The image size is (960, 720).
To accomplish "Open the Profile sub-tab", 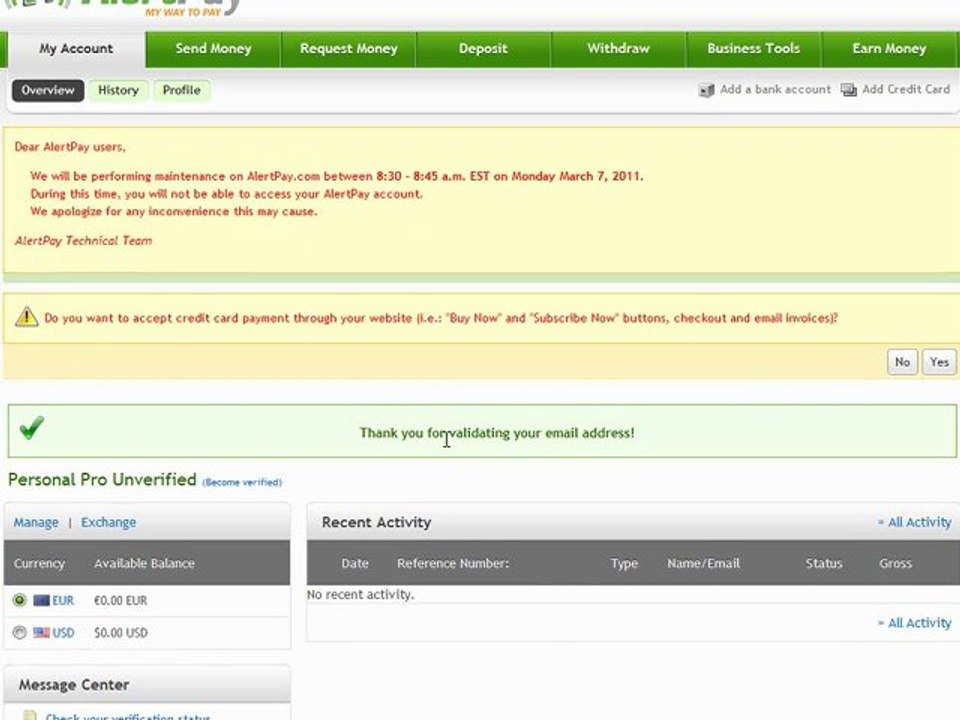I will pyautogui.click(x=181, y=90).
